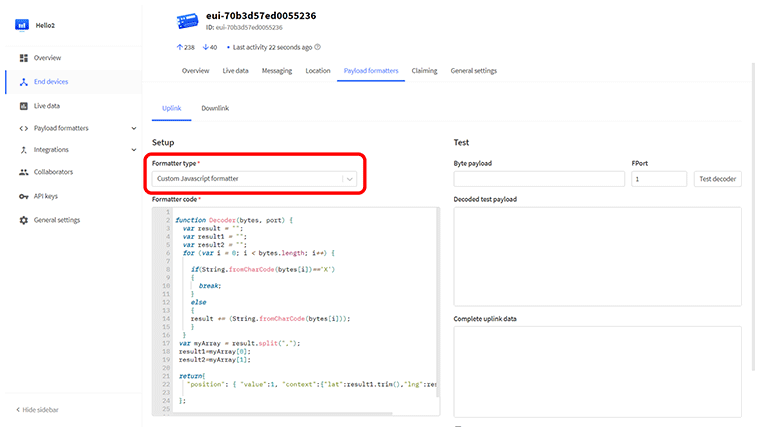This screenshot has height=429, width=766.
Task: Expand Integrations submenu chevron in sidebar
Action: [x=134, y=150]
